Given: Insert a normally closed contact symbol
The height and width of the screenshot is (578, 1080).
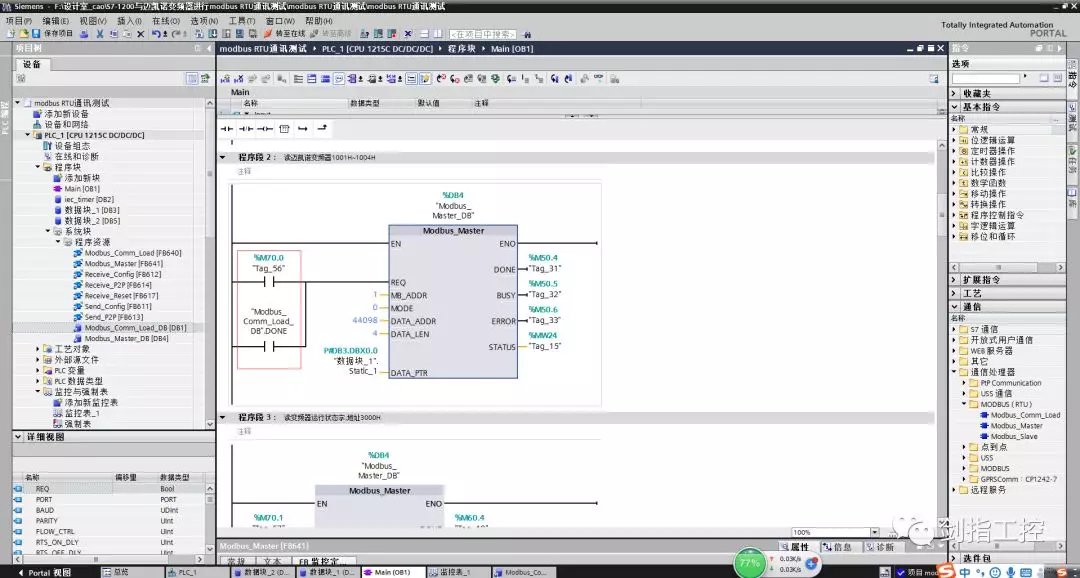Looking at the screenshot, I should pos(245,129).
